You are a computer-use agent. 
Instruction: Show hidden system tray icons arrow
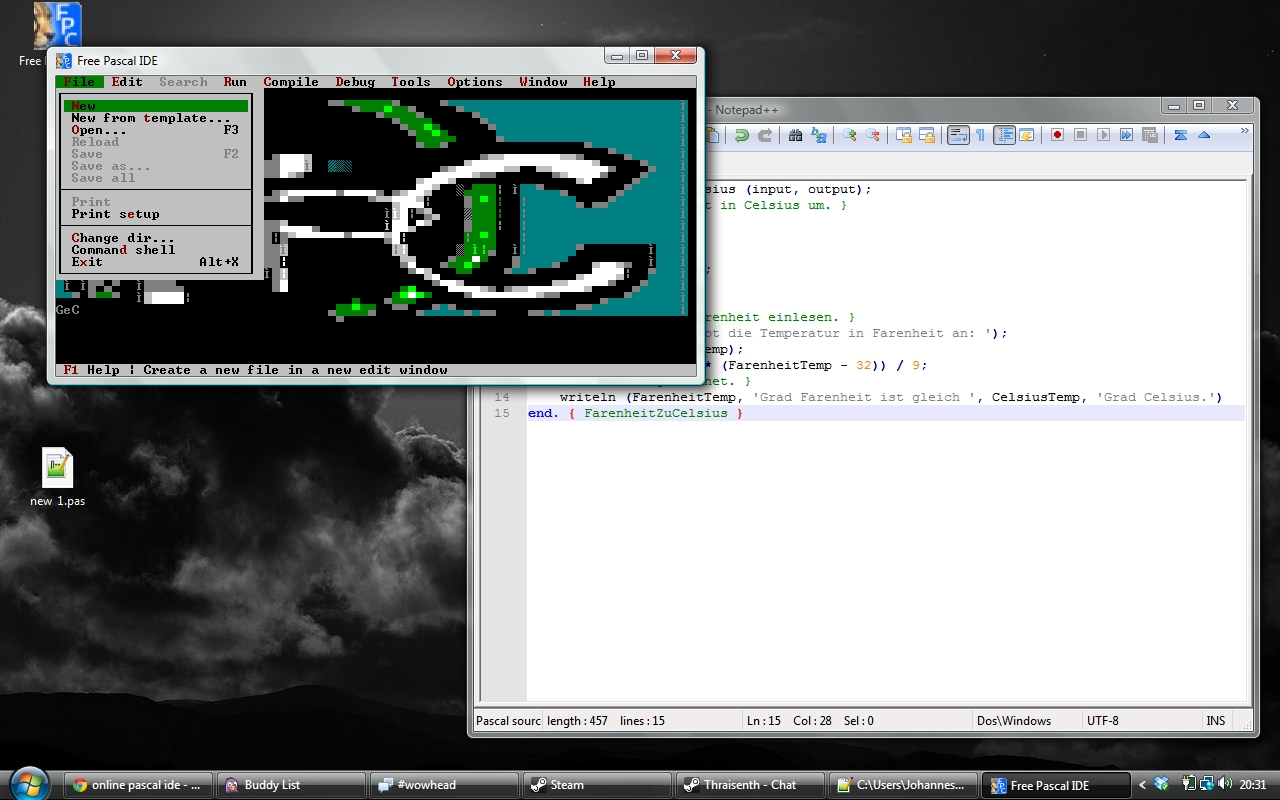[x=1142, y=785]
